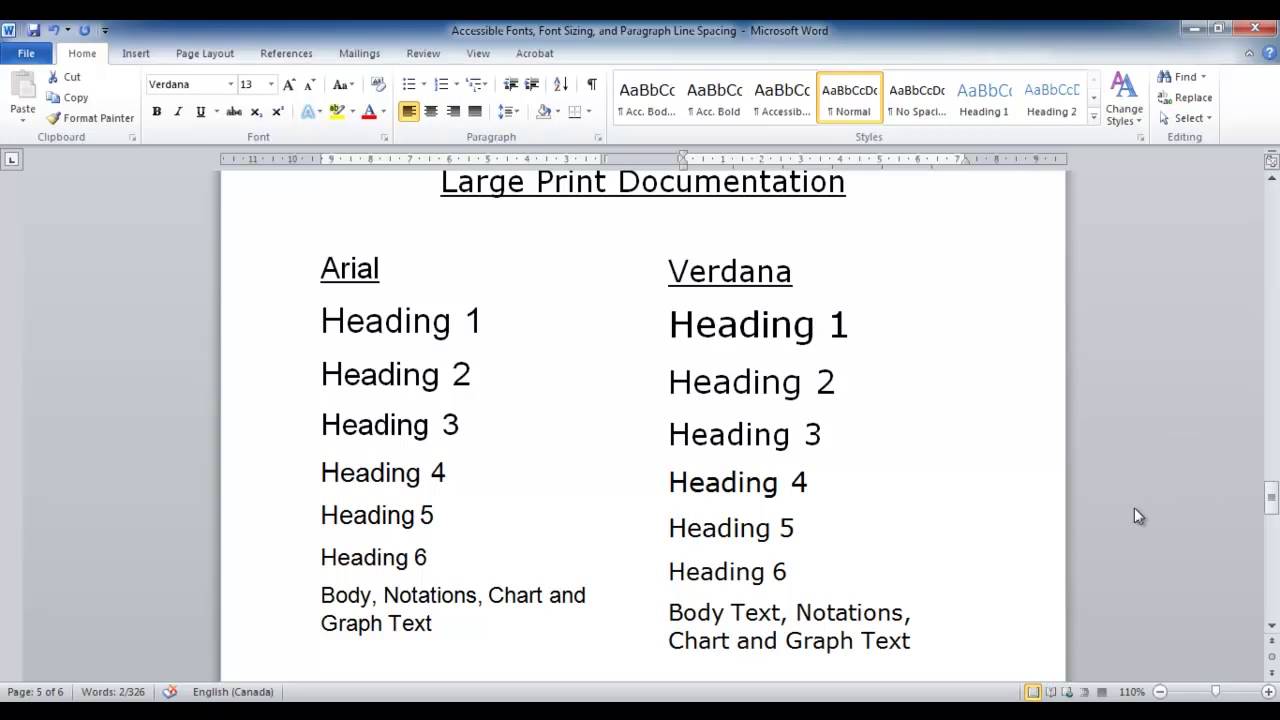The height and width of the screenshot is (720, 1280).
Task: Shrink the font size
Action: tap(310, 85)
